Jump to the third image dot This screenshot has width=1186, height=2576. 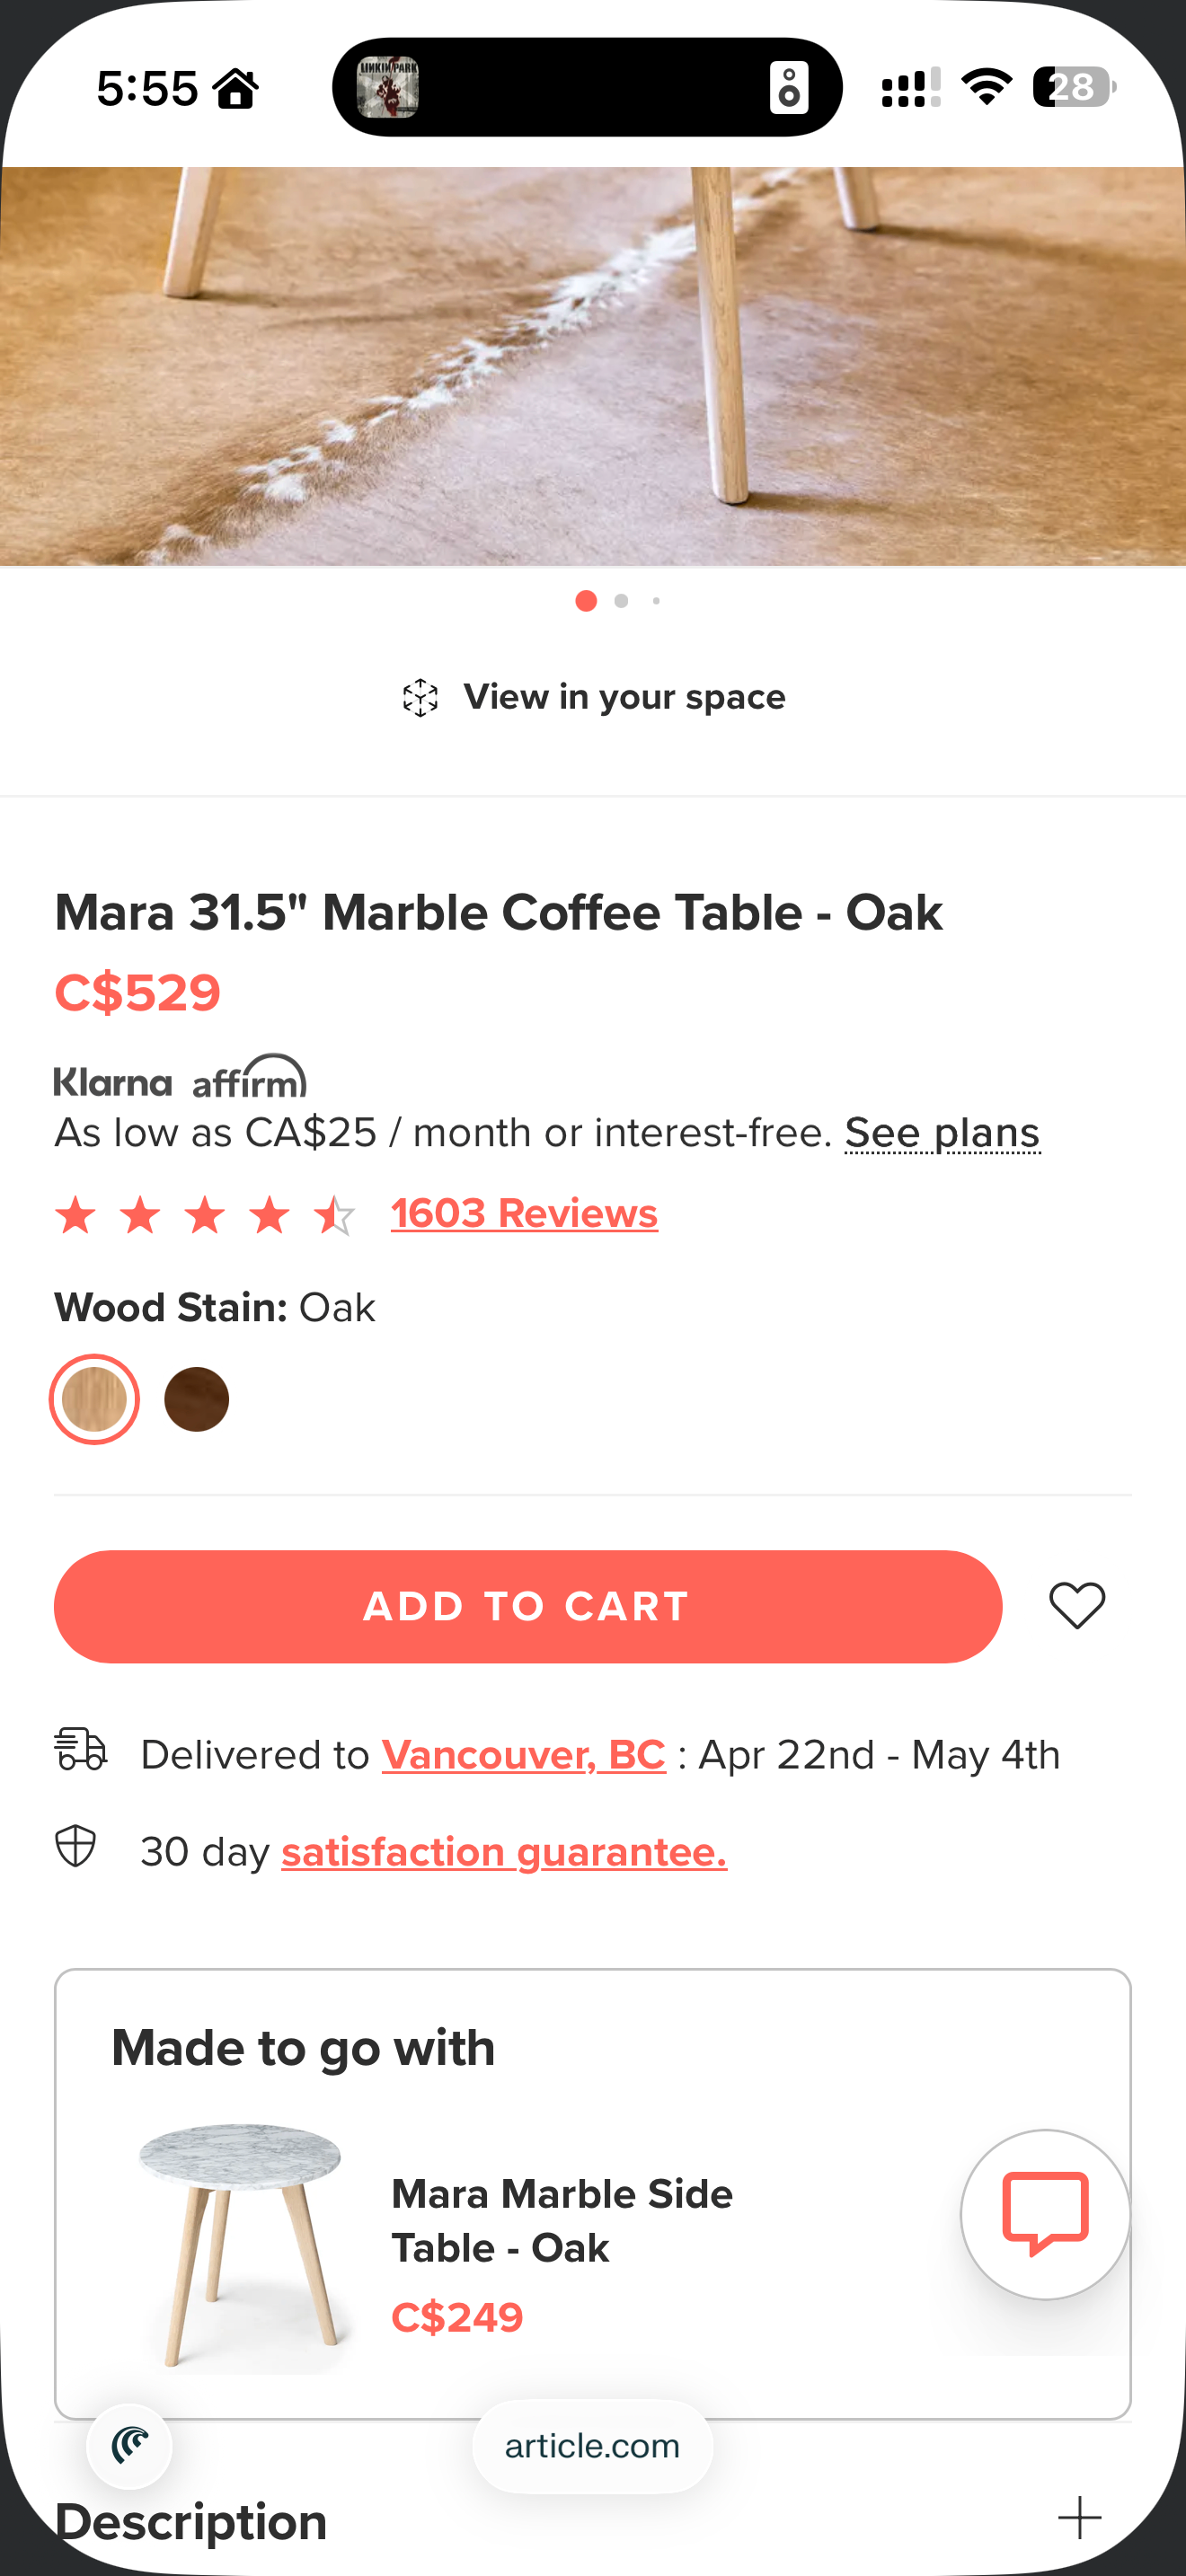(656, 601)
